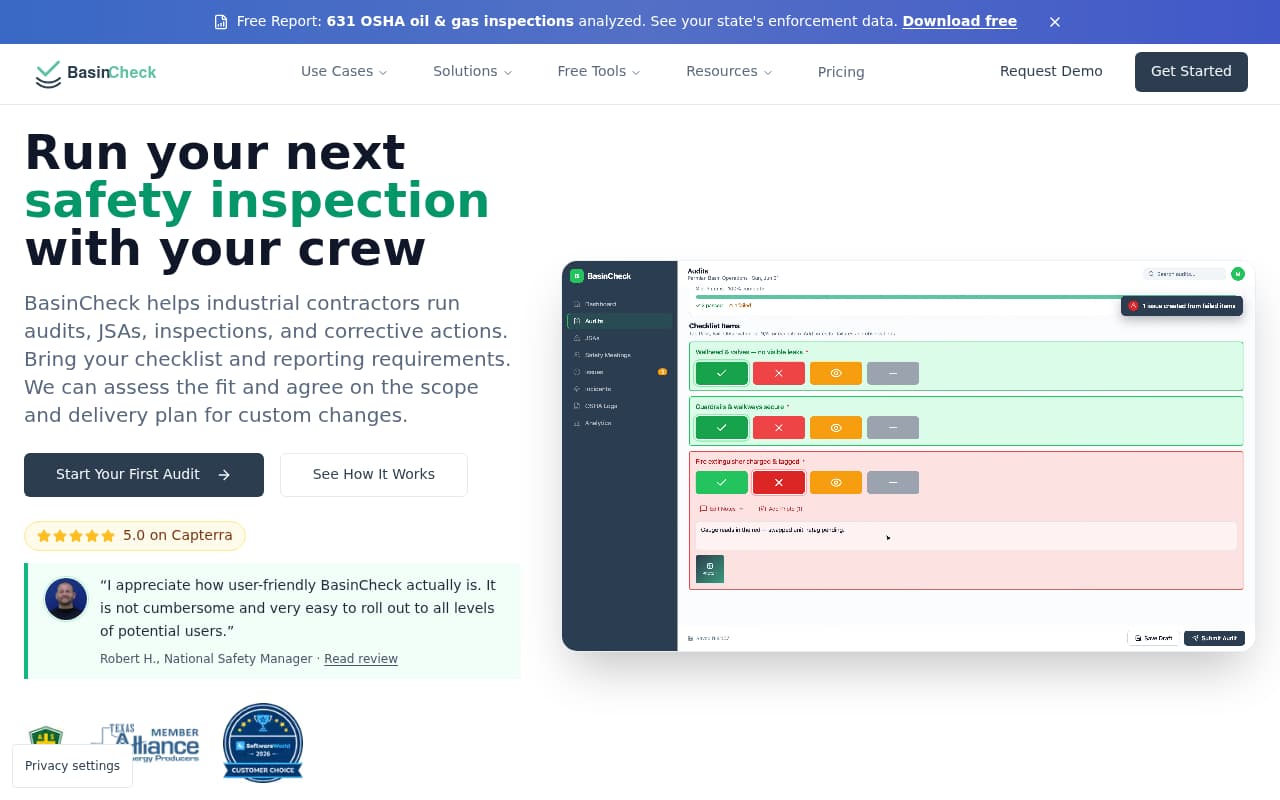The image size is (1280, 800).
Task: Click the five-star Capterra rating badge
Action: pos(135,536)
